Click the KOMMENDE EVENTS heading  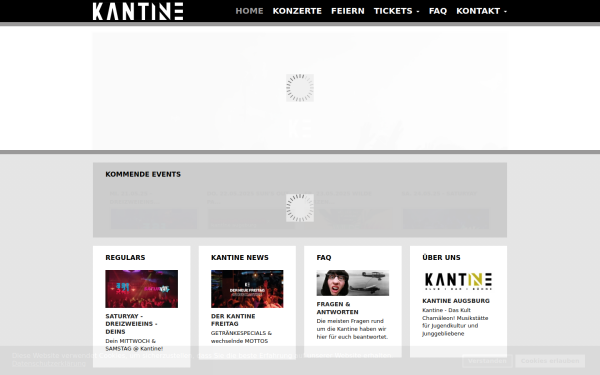pyautogui.click(x=143, y=174)
